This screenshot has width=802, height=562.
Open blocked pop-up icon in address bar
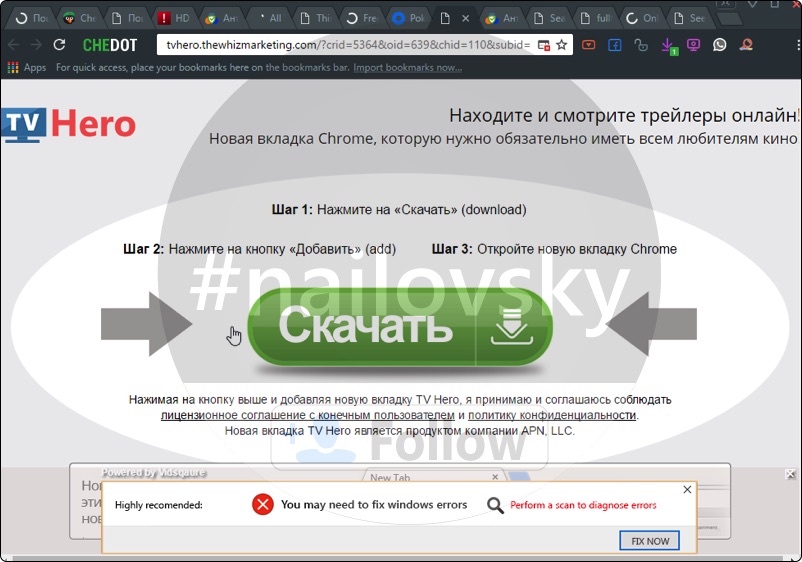tap(544, 45)
